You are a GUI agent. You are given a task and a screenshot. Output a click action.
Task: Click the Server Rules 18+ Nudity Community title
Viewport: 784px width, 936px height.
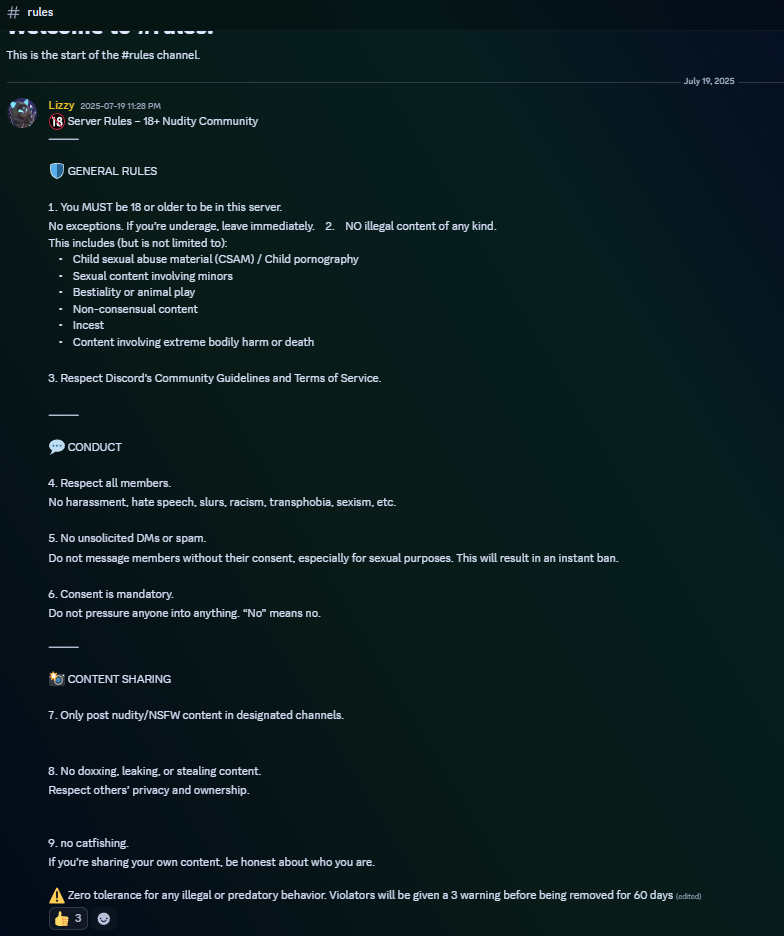162,121
